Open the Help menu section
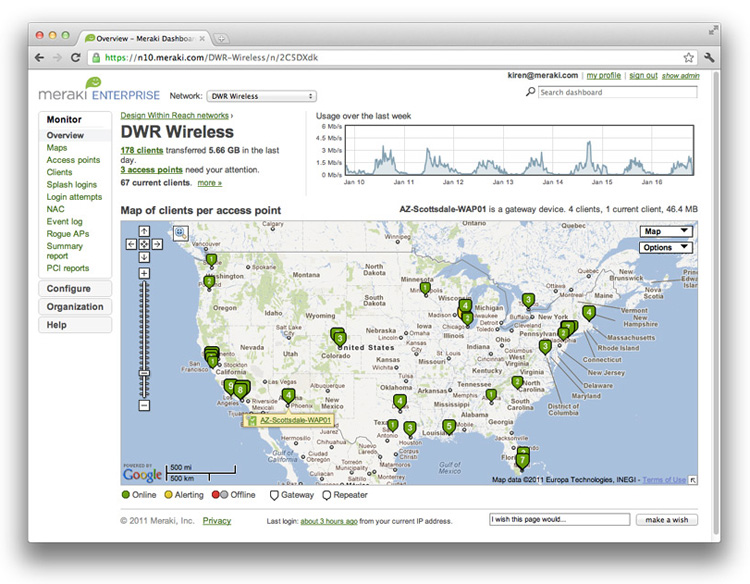750x584 pixels. pos(75,325)
